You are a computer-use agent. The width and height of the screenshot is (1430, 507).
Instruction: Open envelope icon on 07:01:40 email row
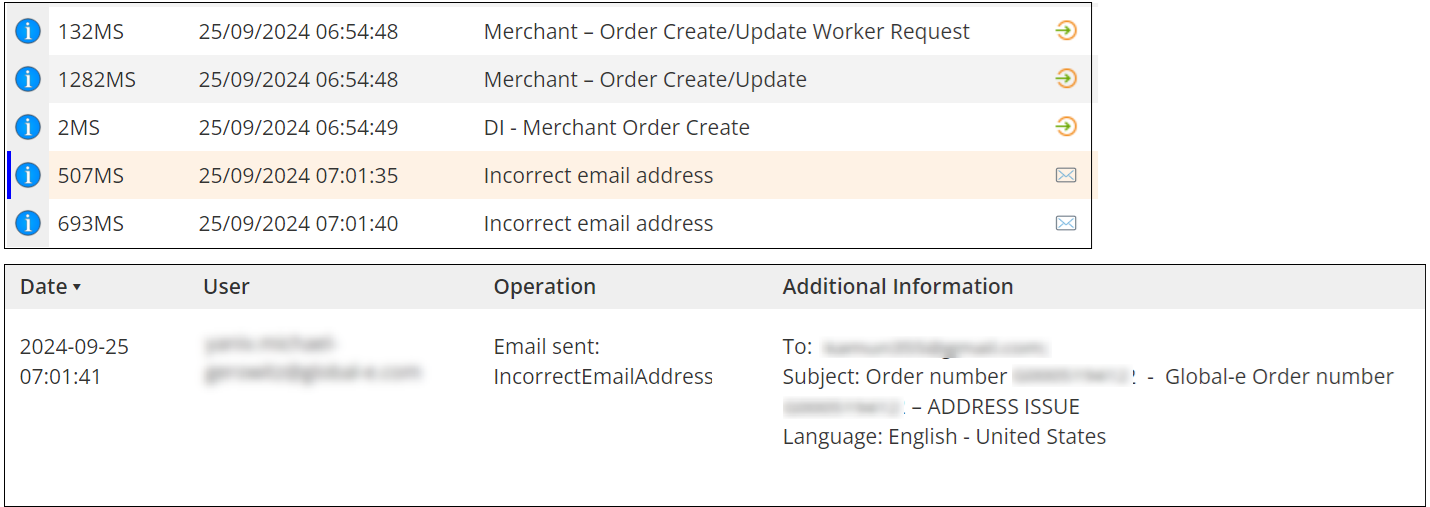[1066, 223]
